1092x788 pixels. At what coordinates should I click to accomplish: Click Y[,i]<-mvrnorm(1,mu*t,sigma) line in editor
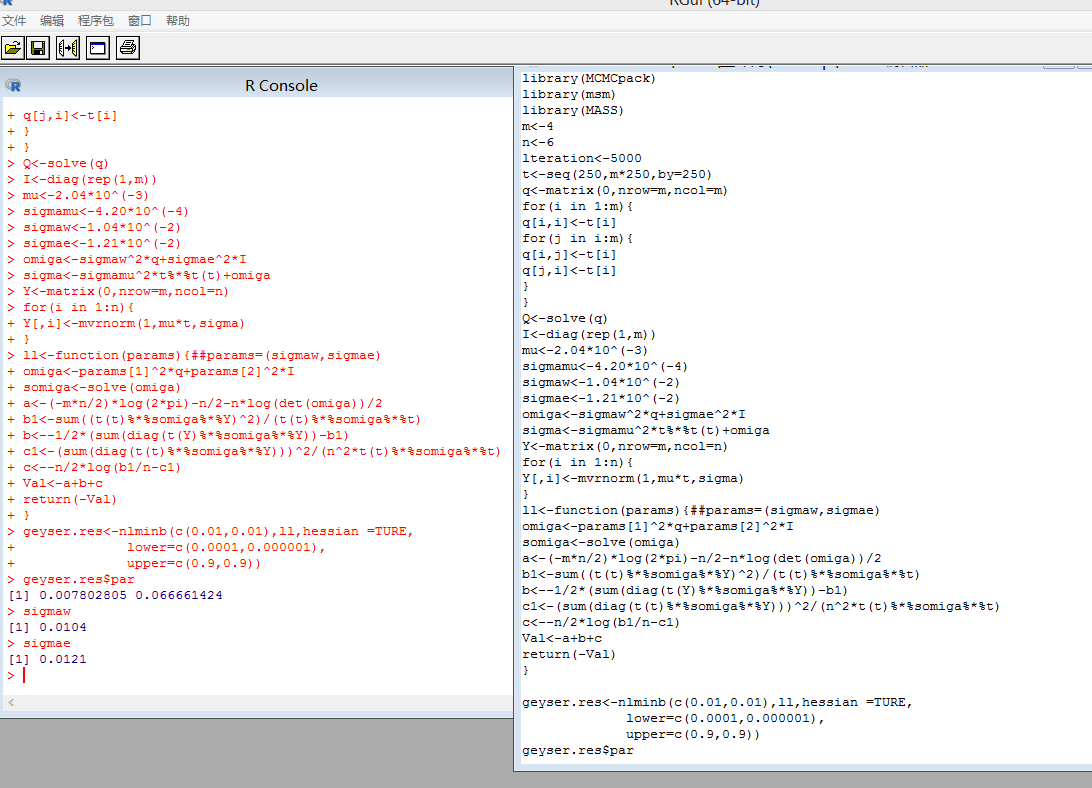coord(632,479)
